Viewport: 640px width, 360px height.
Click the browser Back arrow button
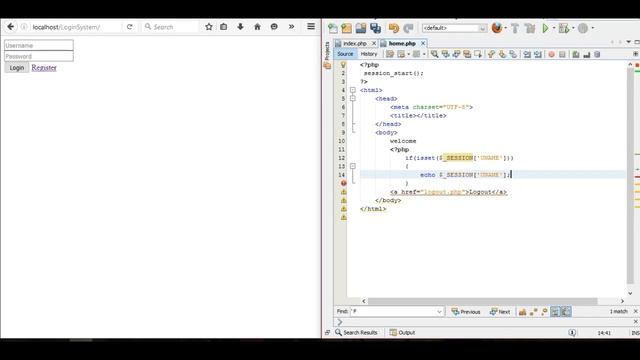[x=11, y=27]
